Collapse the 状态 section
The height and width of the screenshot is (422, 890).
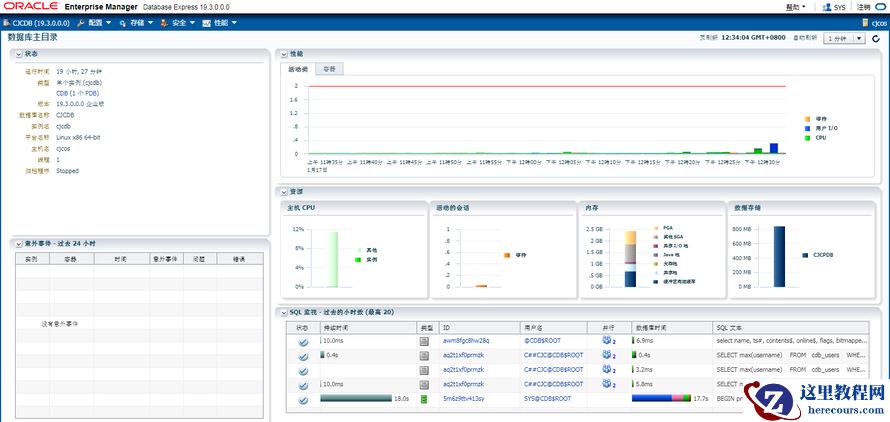(19, 53)
